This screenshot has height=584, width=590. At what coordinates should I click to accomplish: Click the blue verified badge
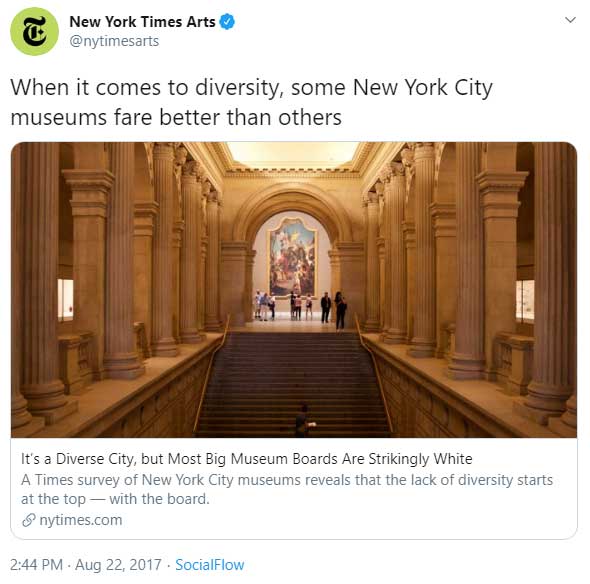tap(227, 21)
